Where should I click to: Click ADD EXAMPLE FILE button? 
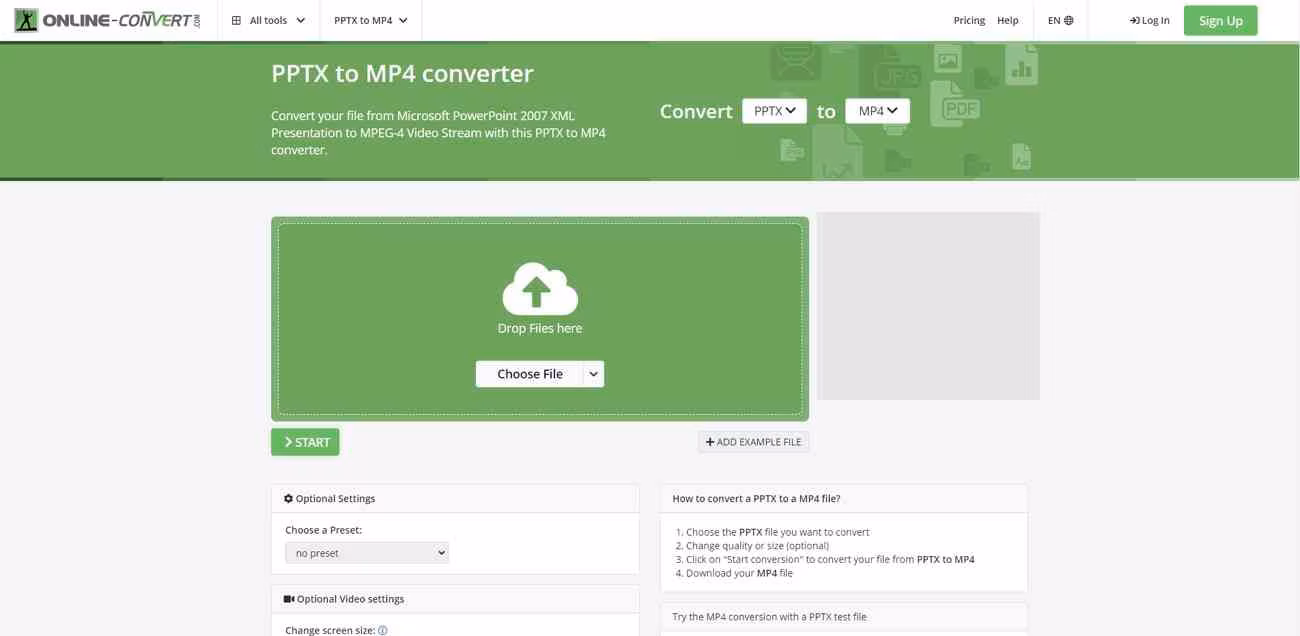point(754,442)
